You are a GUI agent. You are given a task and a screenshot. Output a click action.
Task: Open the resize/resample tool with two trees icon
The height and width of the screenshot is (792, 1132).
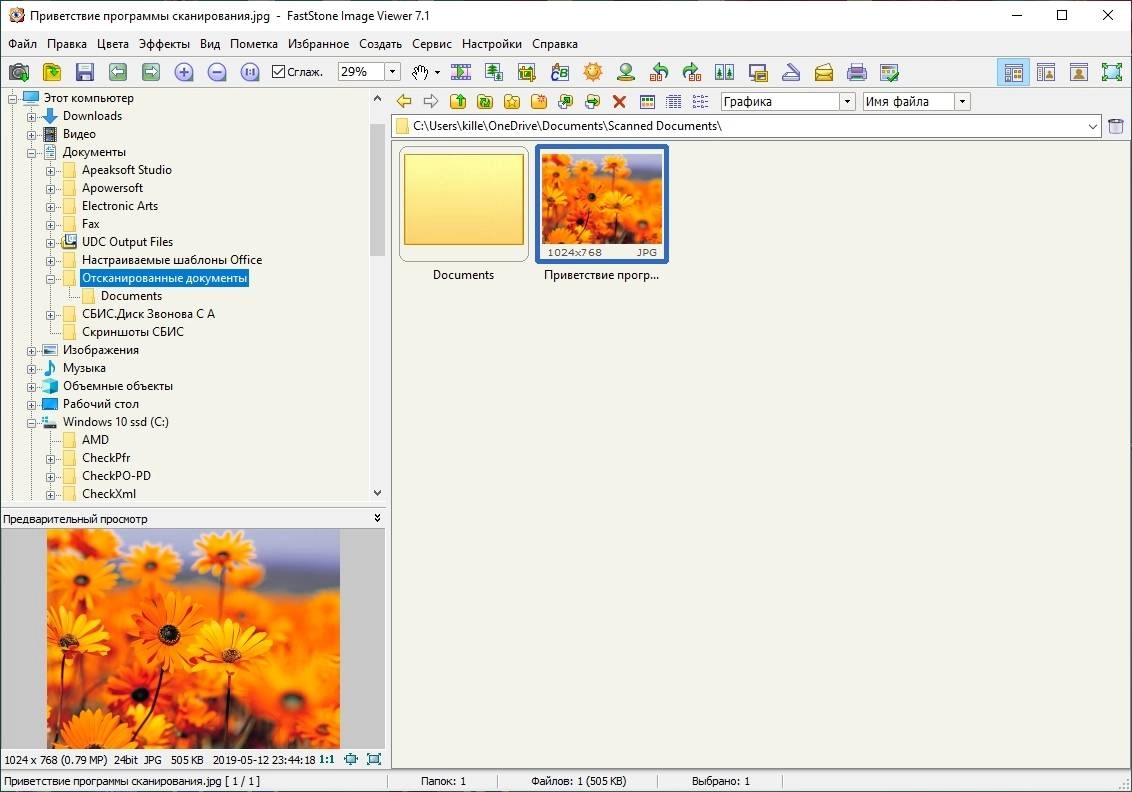(494, 72)
